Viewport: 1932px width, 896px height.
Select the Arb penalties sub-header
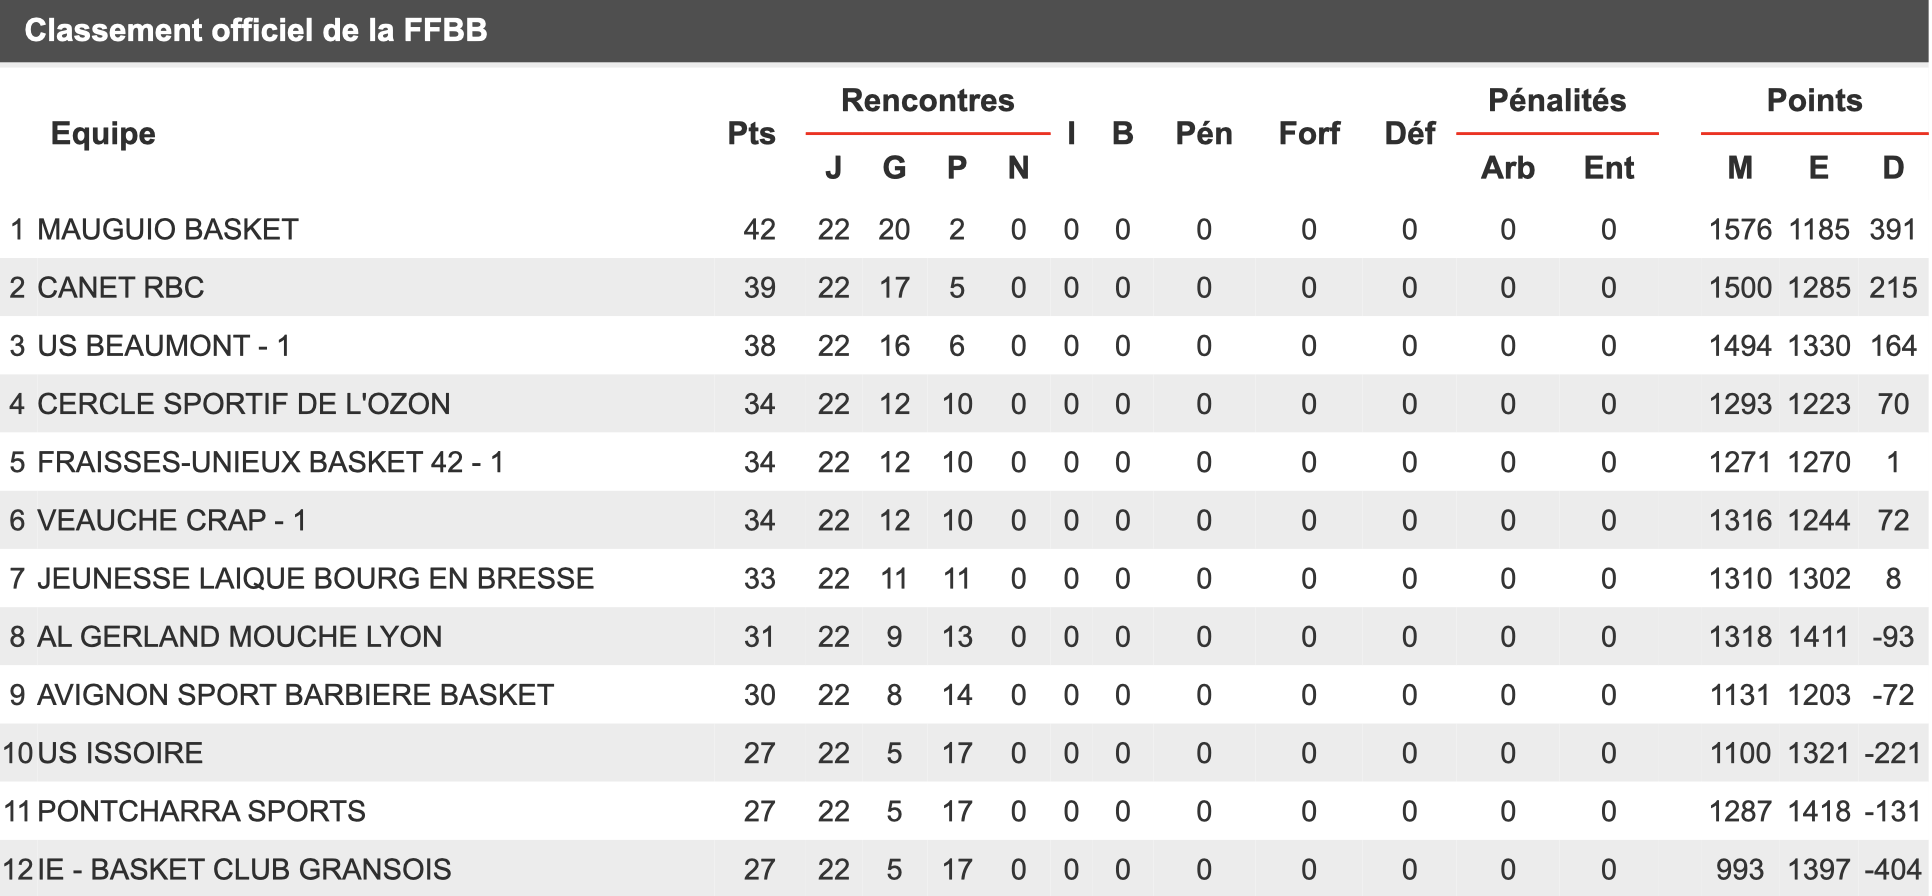tap(1508, 168)
